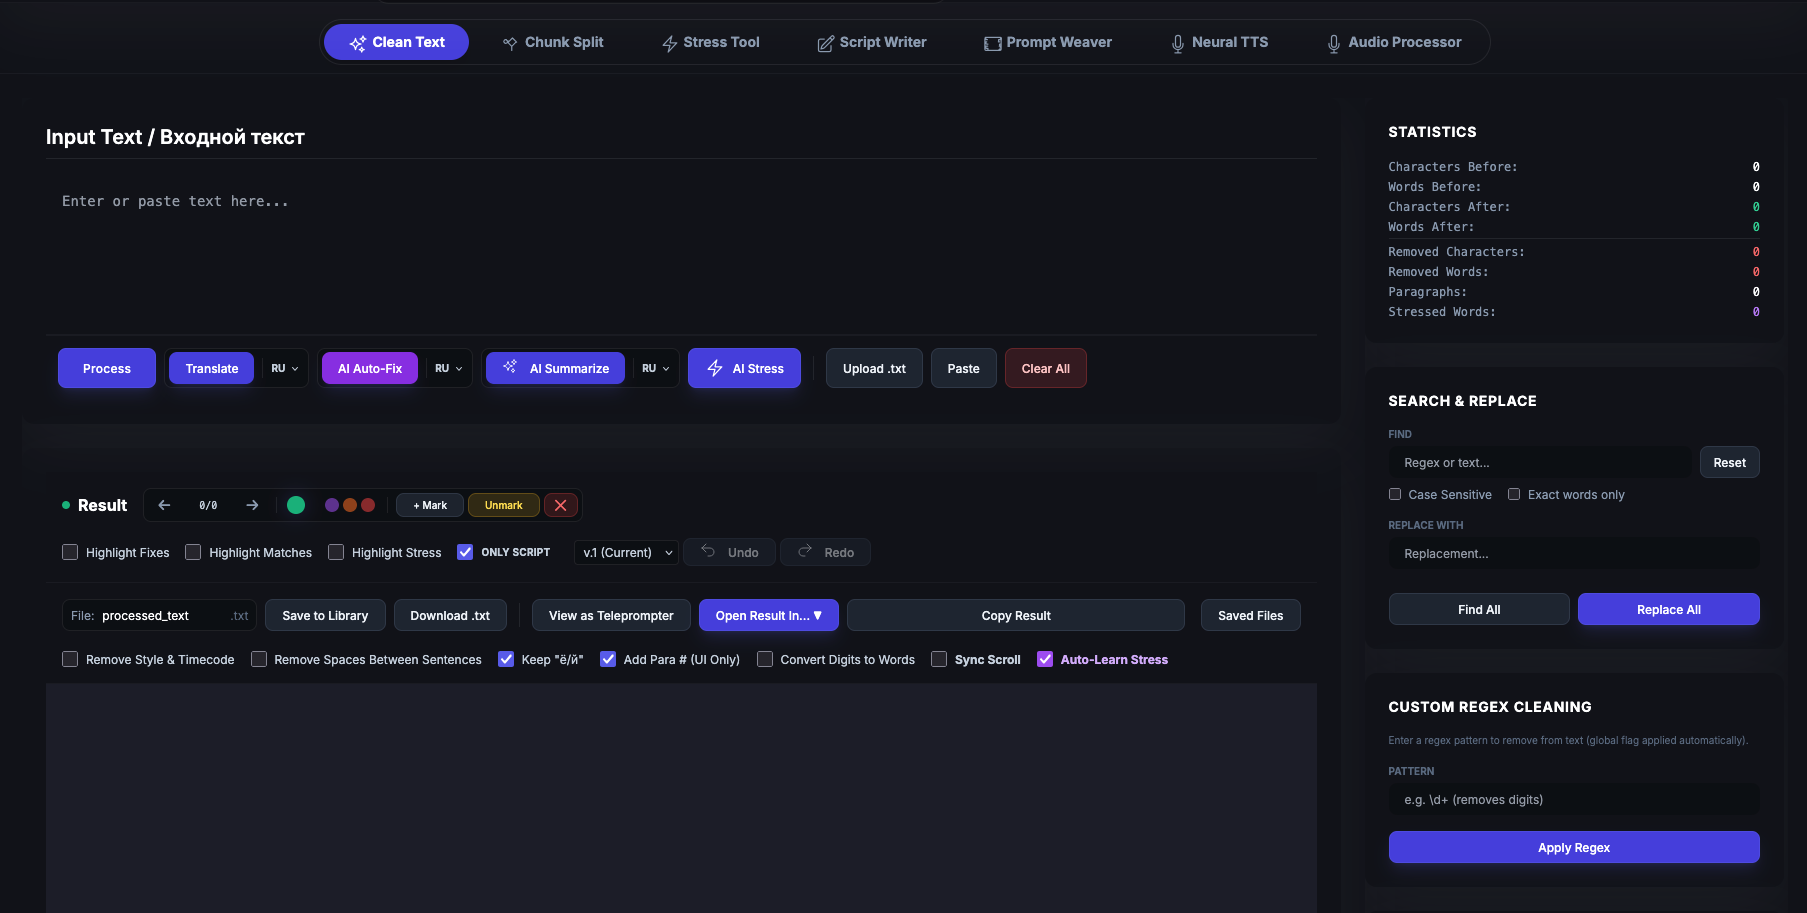The image size is (1807, 913).
Task: Click the AI Stress button
Action: (744, 368)
